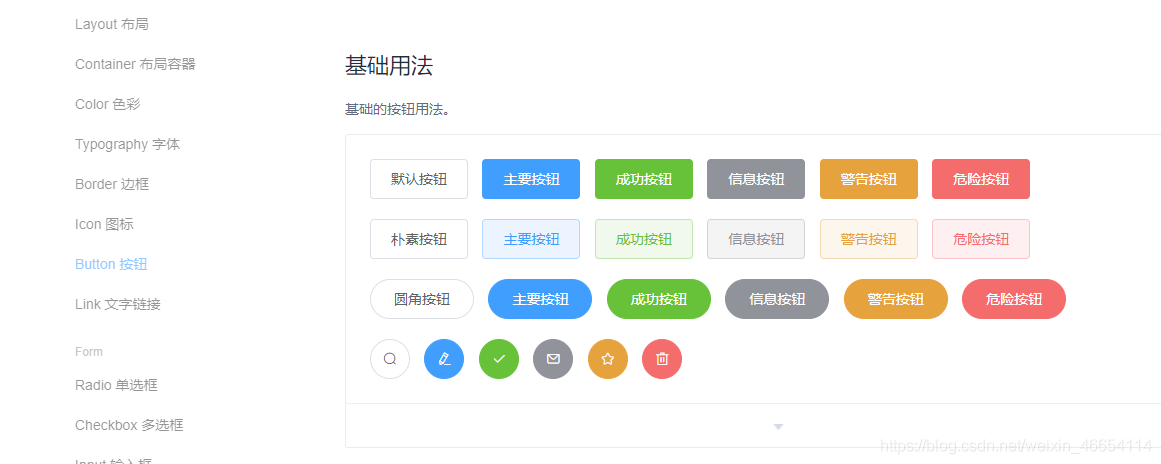Click solid gray square-cornered 信息按钮

756,179
